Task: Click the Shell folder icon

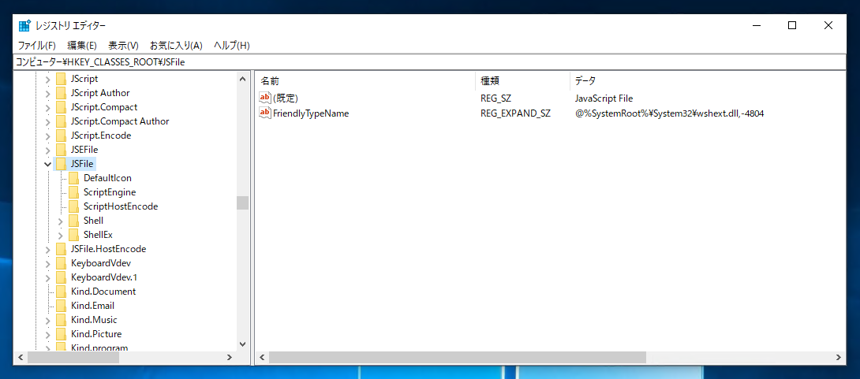Action: point(74,220)
